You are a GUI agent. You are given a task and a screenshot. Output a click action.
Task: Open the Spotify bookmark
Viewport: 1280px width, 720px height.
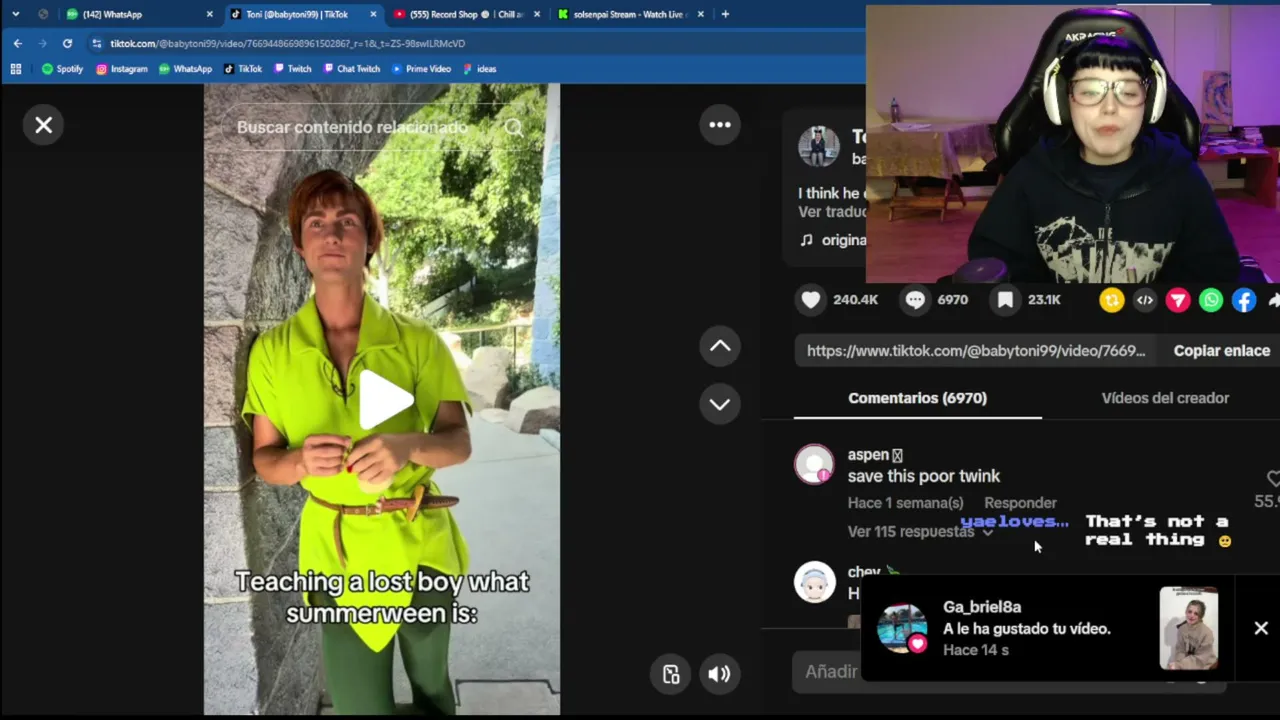click(x=63, y=69)
